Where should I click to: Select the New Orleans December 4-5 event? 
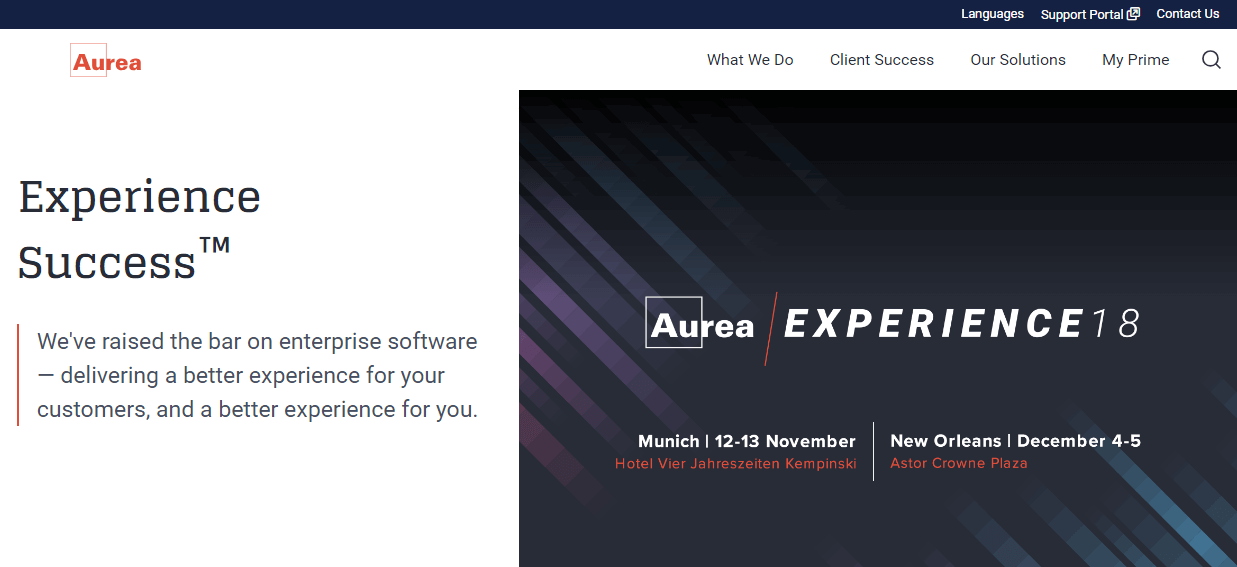[1015, 441]
